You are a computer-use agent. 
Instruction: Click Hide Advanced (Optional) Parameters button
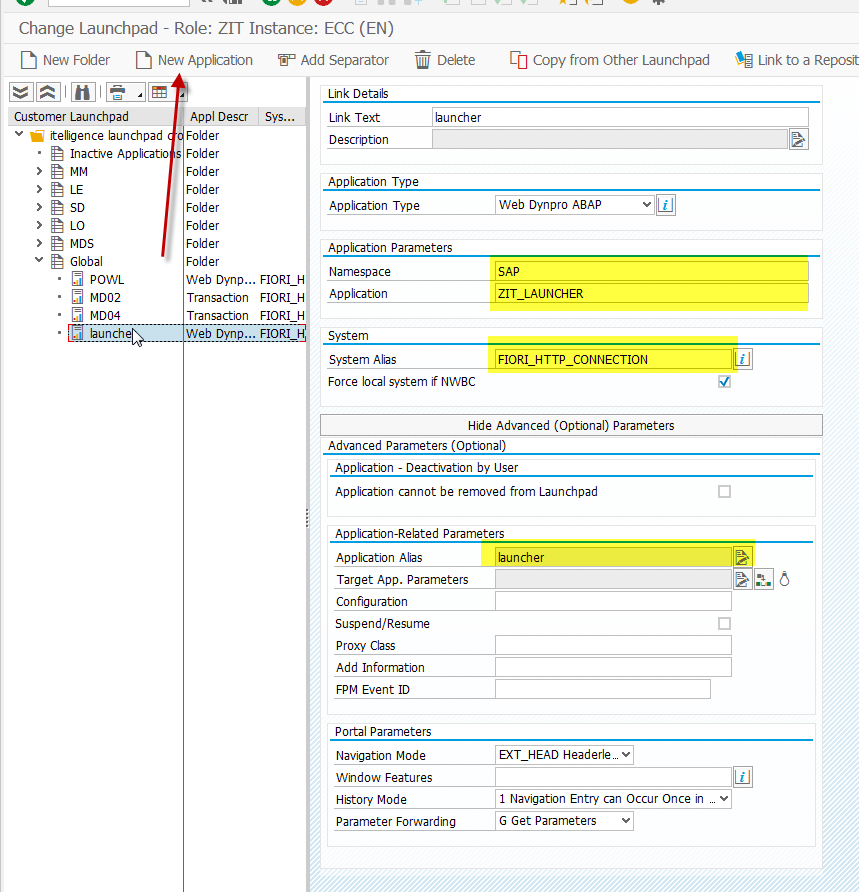coord(571,425)
